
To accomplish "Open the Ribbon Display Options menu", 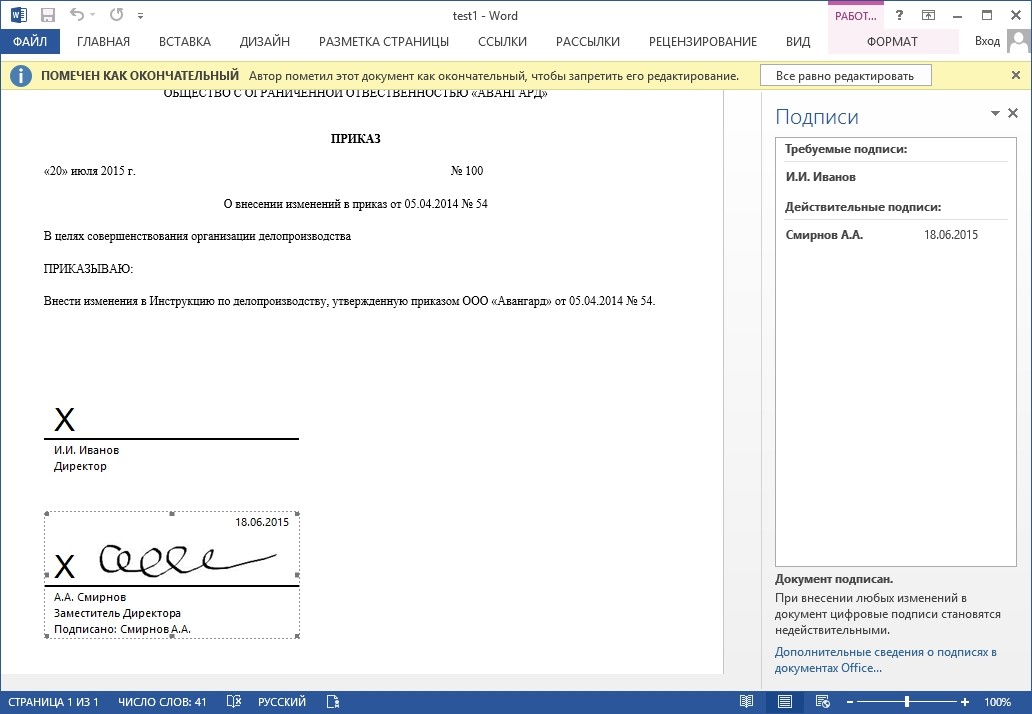I will tap(929, 16).
